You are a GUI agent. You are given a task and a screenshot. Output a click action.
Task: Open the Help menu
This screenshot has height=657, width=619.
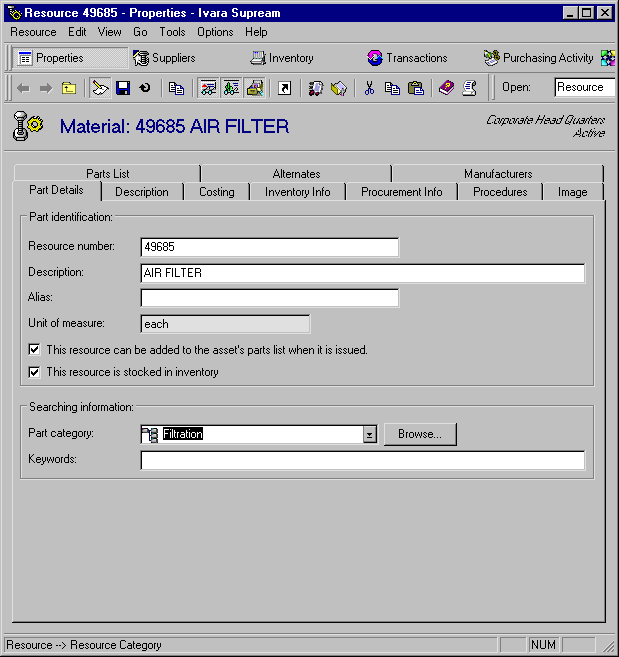[256, 32]
